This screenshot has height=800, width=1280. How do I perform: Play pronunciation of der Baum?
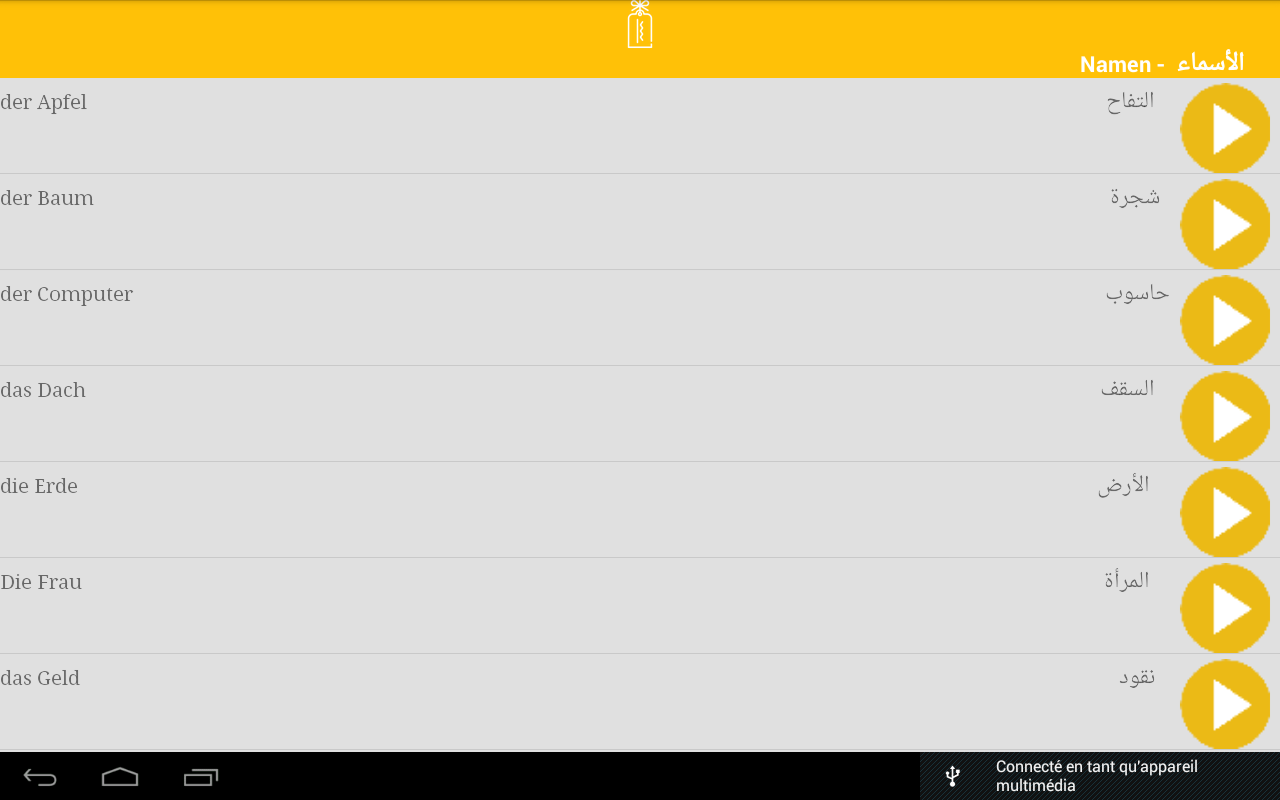tap(1225, 225)
